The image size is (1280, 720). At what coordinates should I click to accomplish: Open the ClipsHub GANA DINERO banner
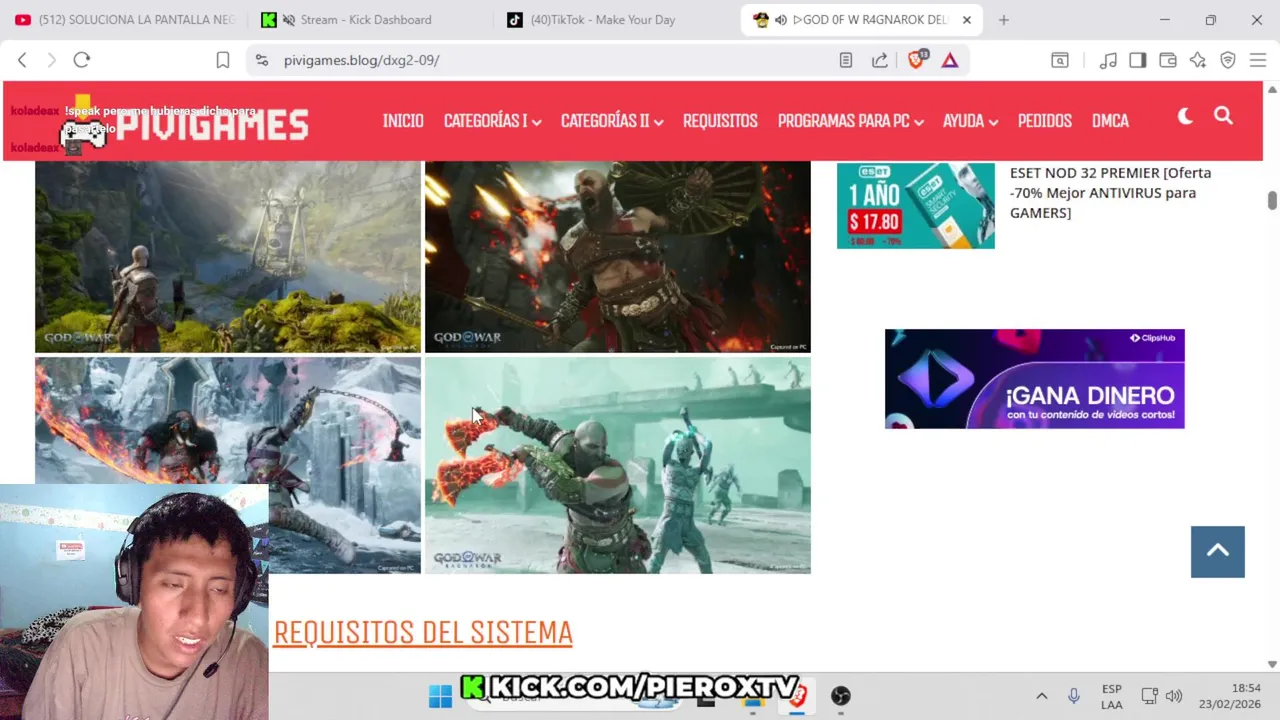tap(1035, 379)
